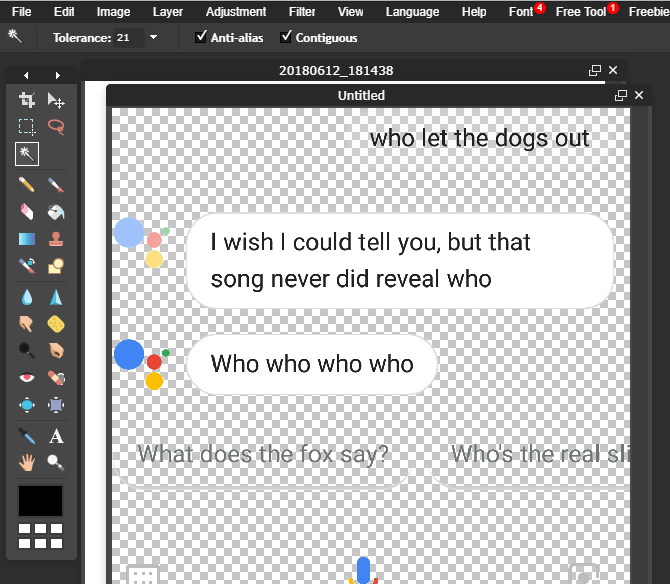The image size is (670, 584).
Task: Click the blue microphone icon in canvas
Action: [363, 570]
